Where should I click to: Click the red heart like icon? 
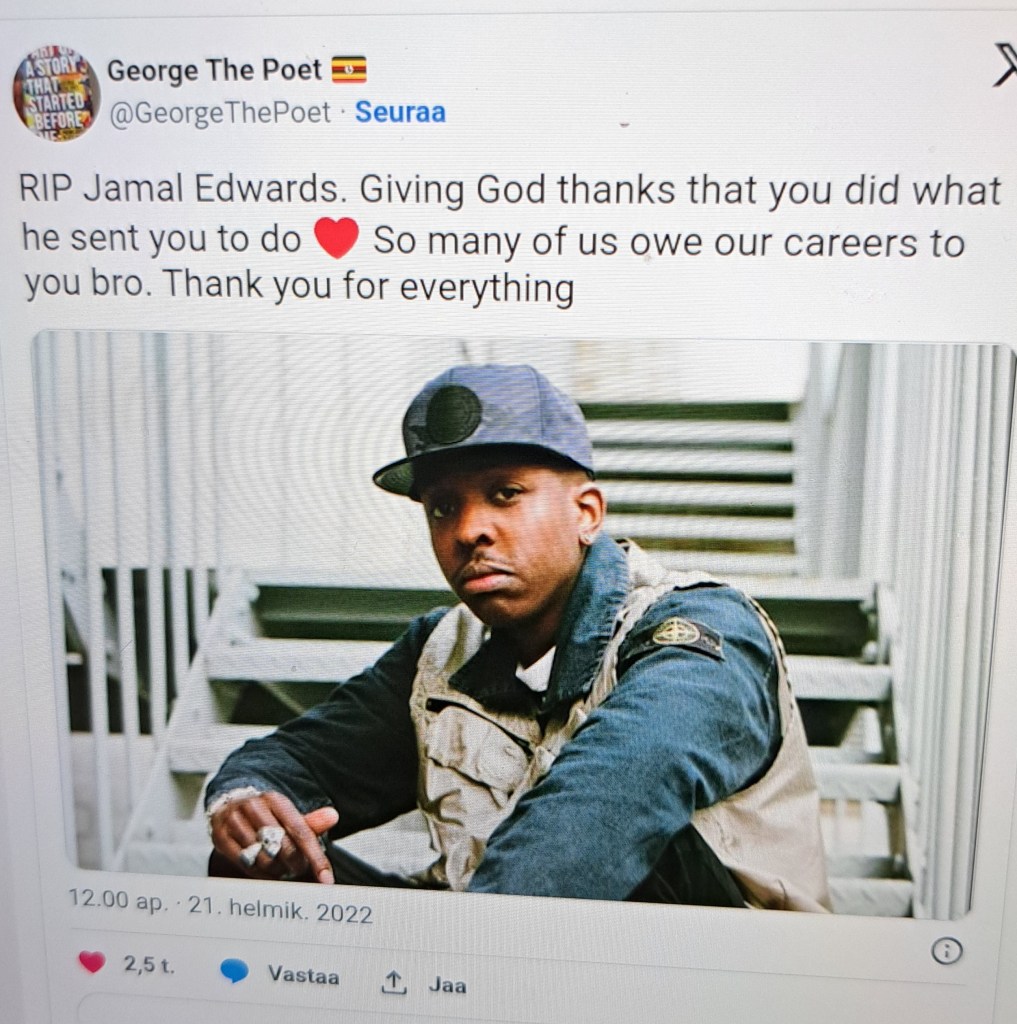(92, 961)
